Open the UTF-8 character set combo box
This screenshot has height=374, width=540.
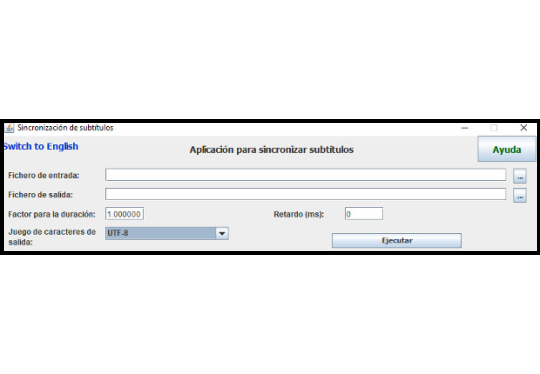[167, 233]
